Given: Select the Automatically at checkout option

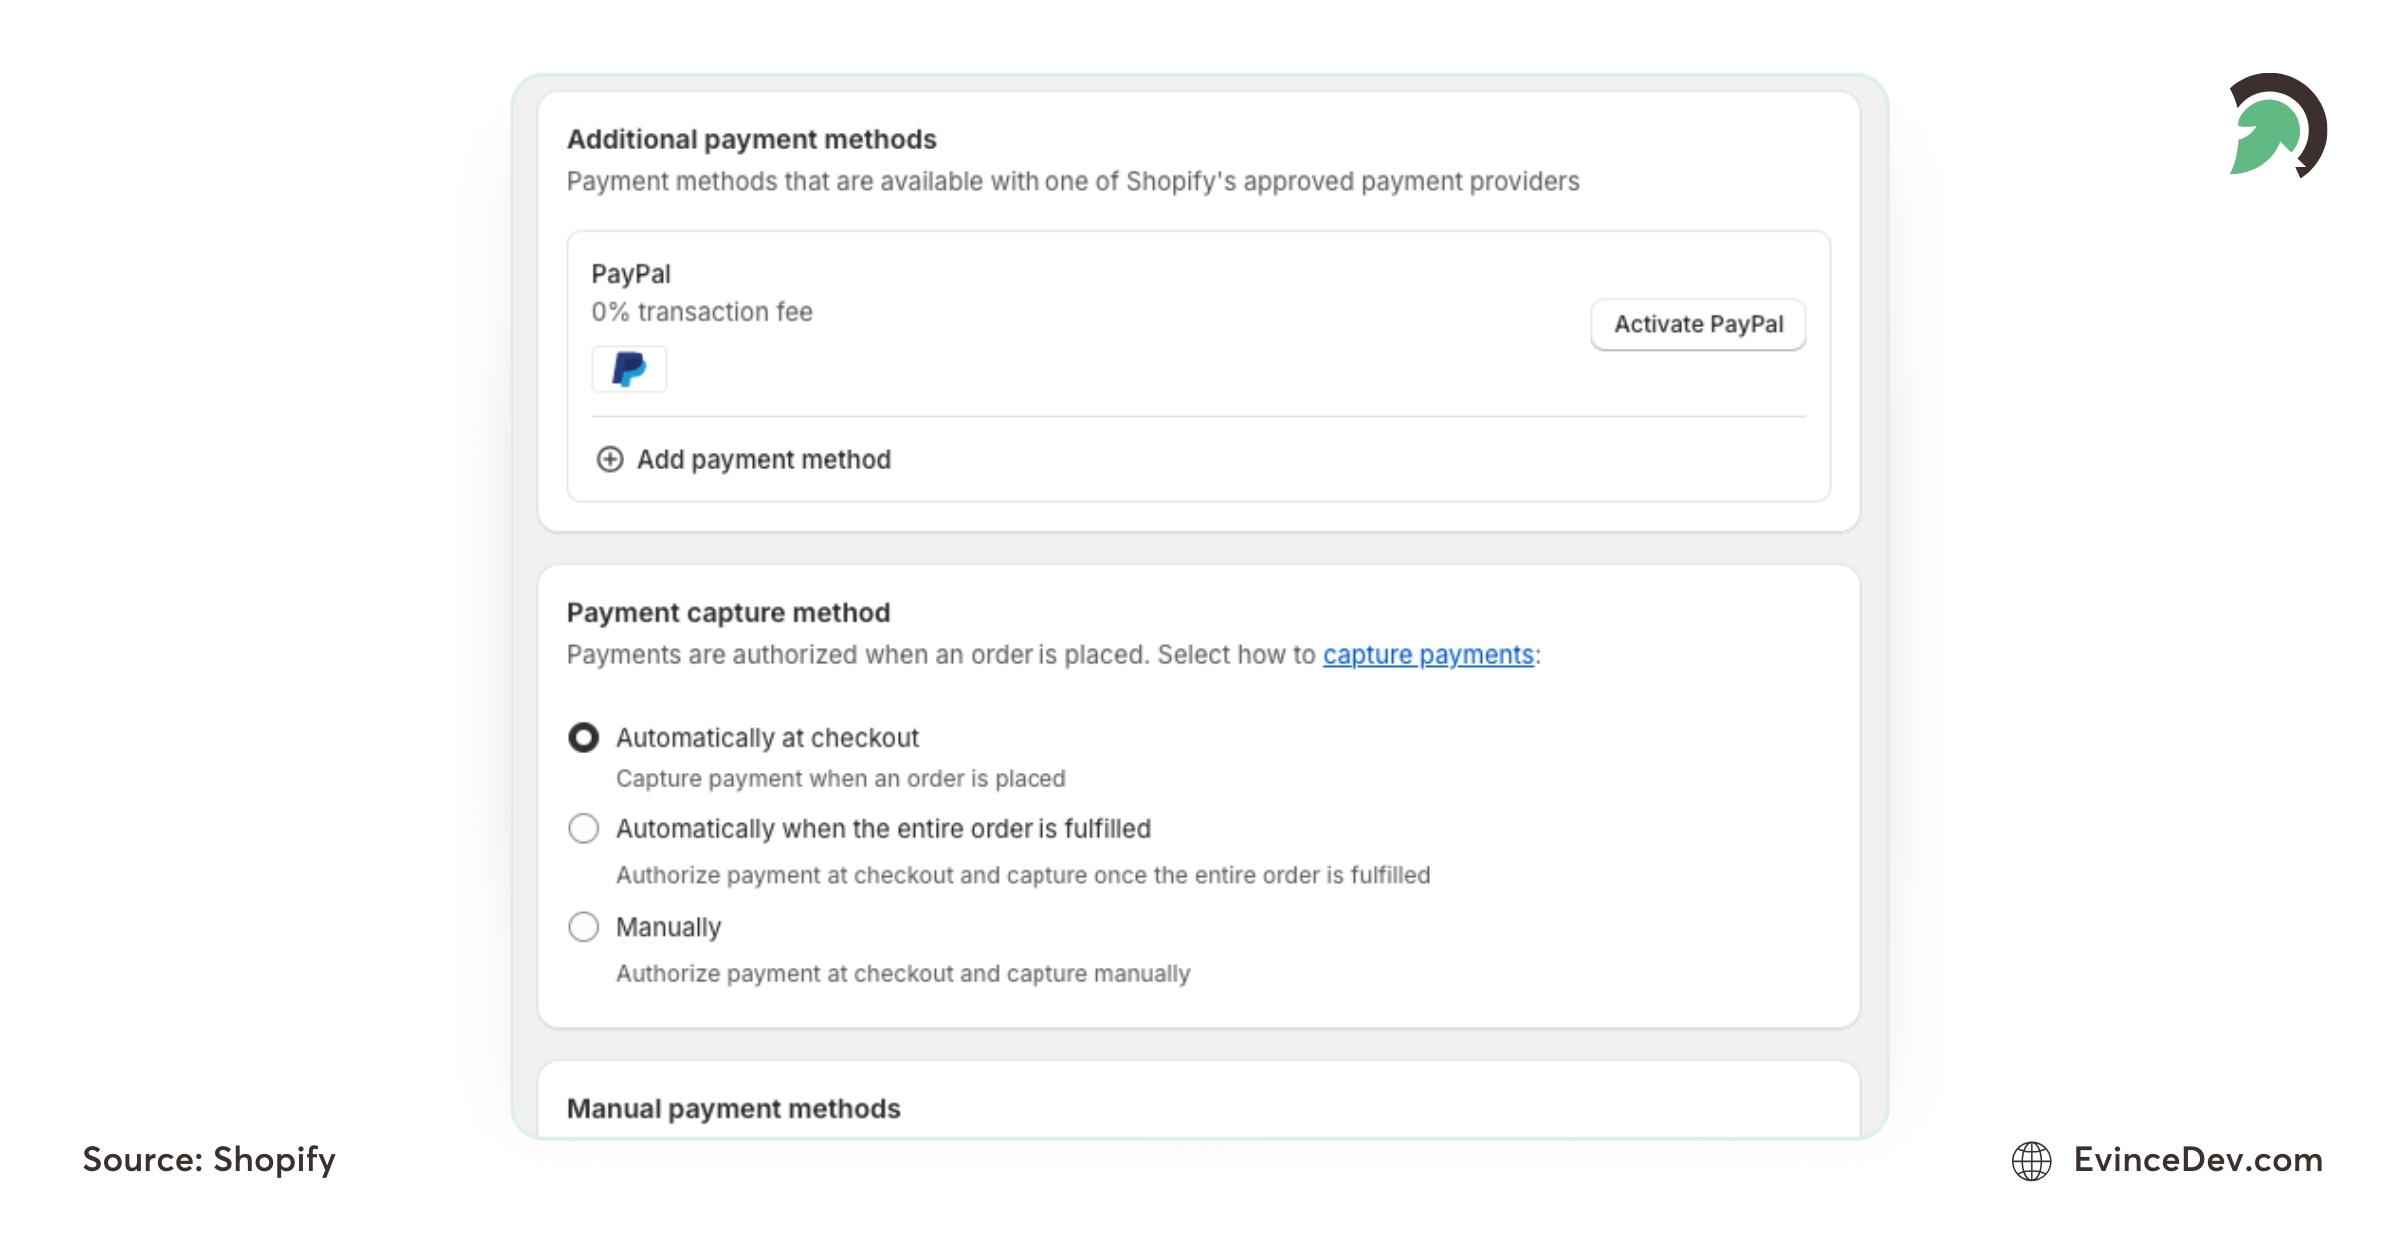Looking at the screenshot, I should [584, 738].
